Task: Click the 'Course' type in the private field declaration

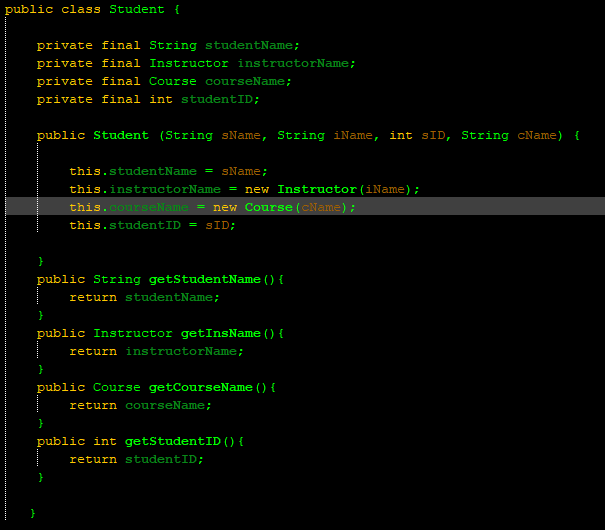Action: click(x=172, y=81)
